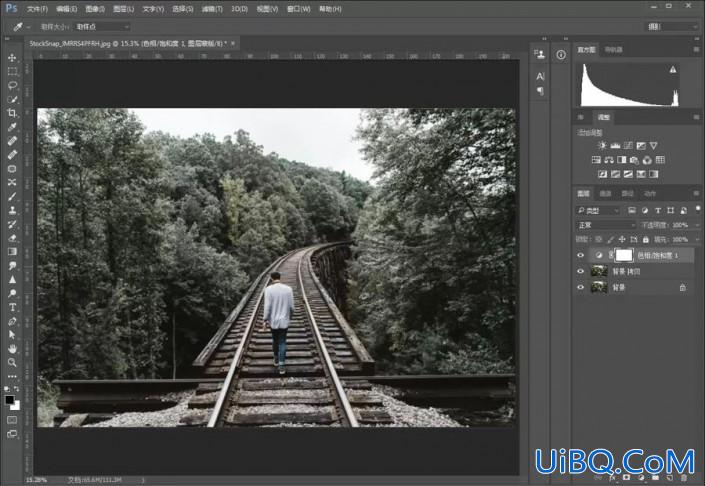Screen dimensions: 705x486
Task: Select the Path Selection arrow tool
Action: pyautogui.click(x=12, y=334)
